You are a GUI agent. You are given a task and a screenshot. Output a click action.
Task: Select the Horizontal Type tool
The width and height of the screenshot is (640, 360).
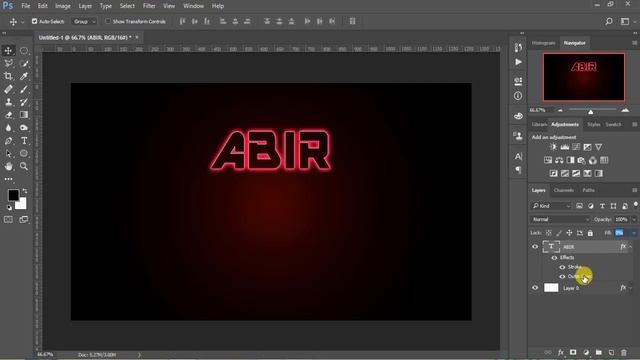point(24,141)
